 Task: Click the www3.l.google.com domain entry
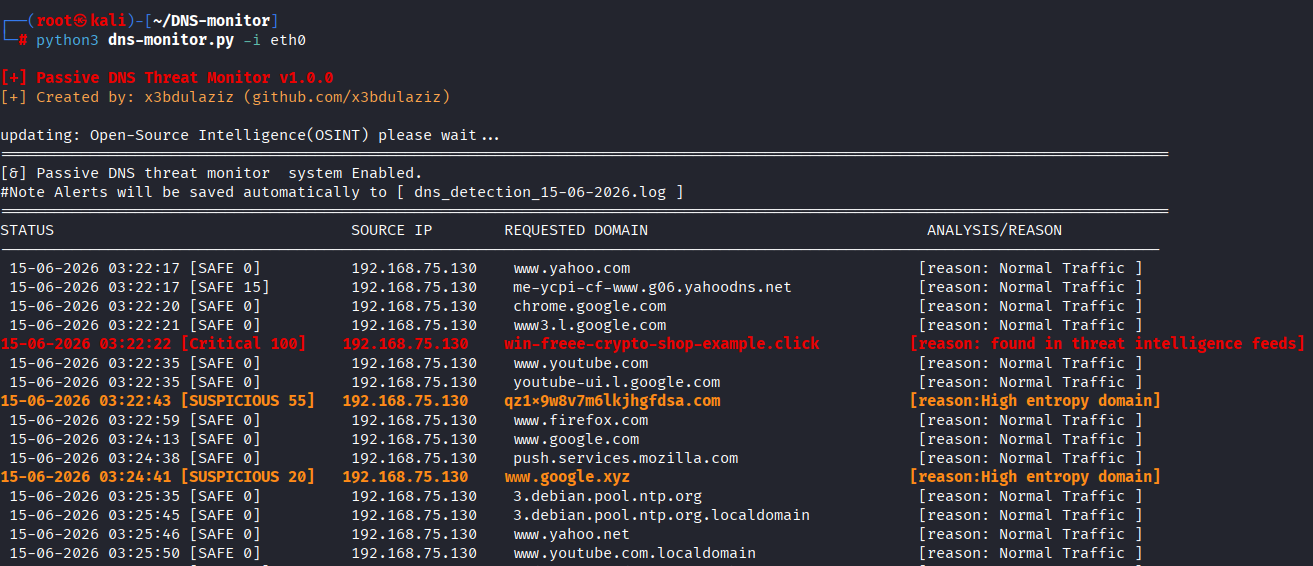(x=590, y=325)
